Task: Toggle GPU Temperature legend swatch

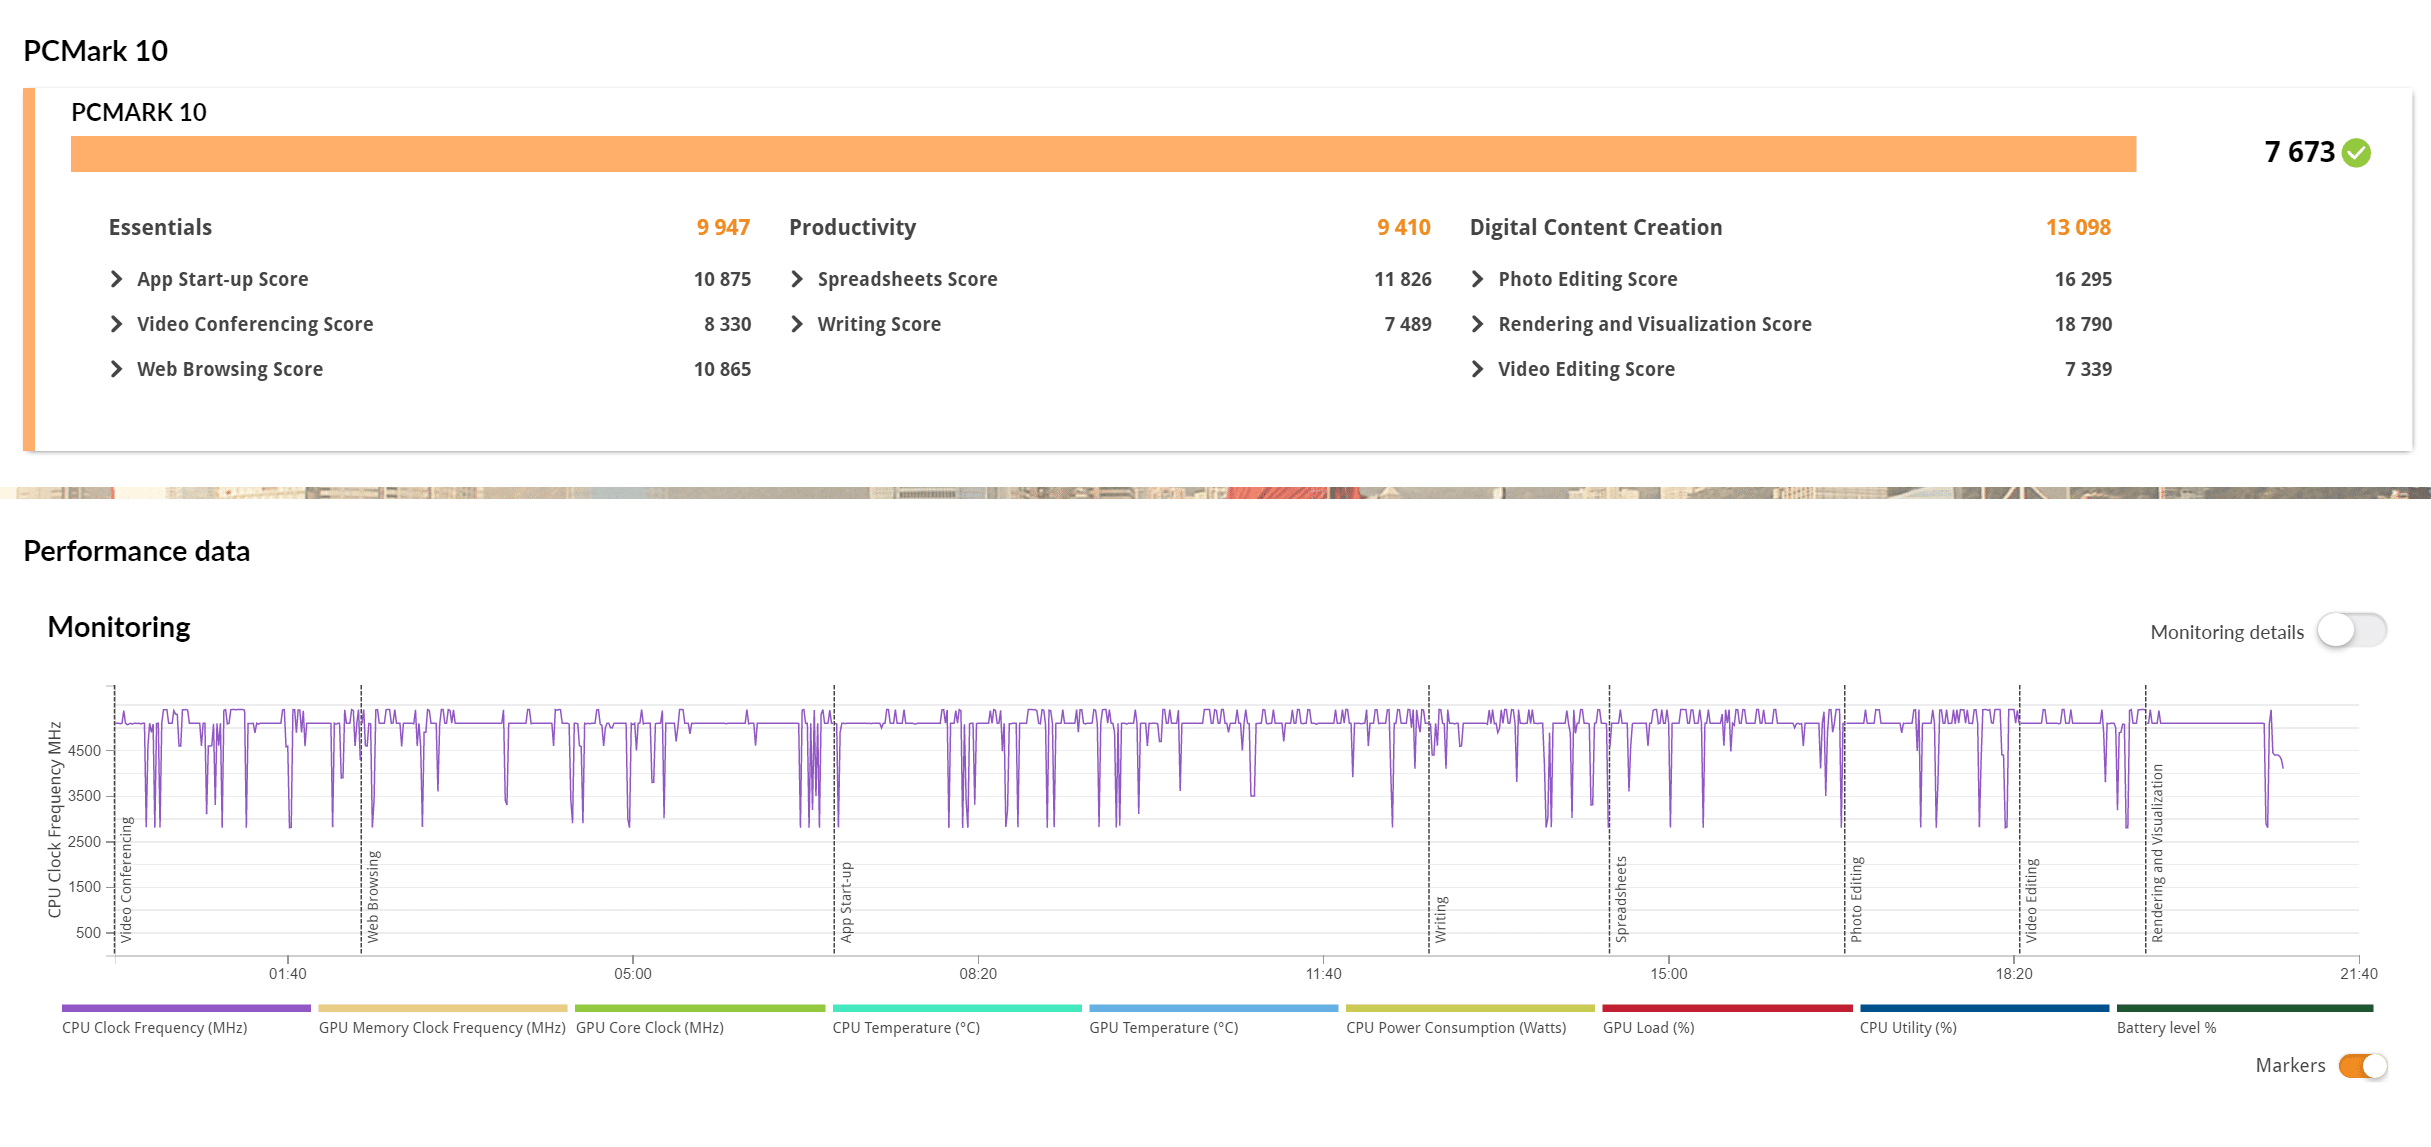Action: [1214, 1008]
